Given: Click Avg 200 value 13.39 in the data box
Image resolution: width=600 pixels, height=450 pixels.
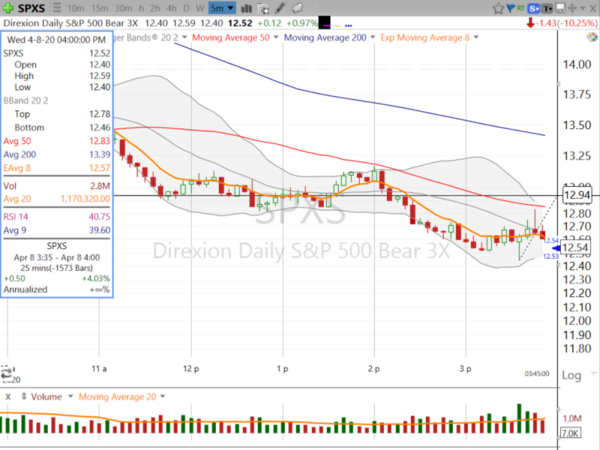Looking at the screenshot, I should pos(99,155).
